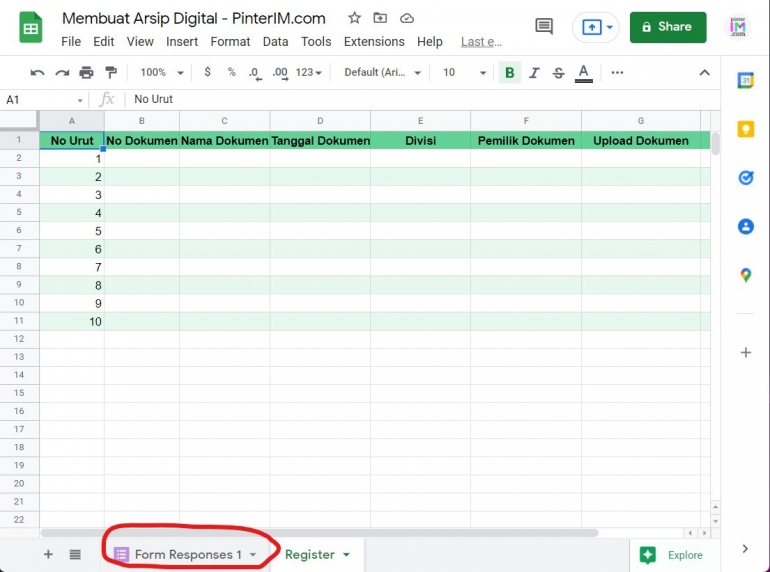770x572 pixels.
Task: Redo the last action
Action: (62, 73)
